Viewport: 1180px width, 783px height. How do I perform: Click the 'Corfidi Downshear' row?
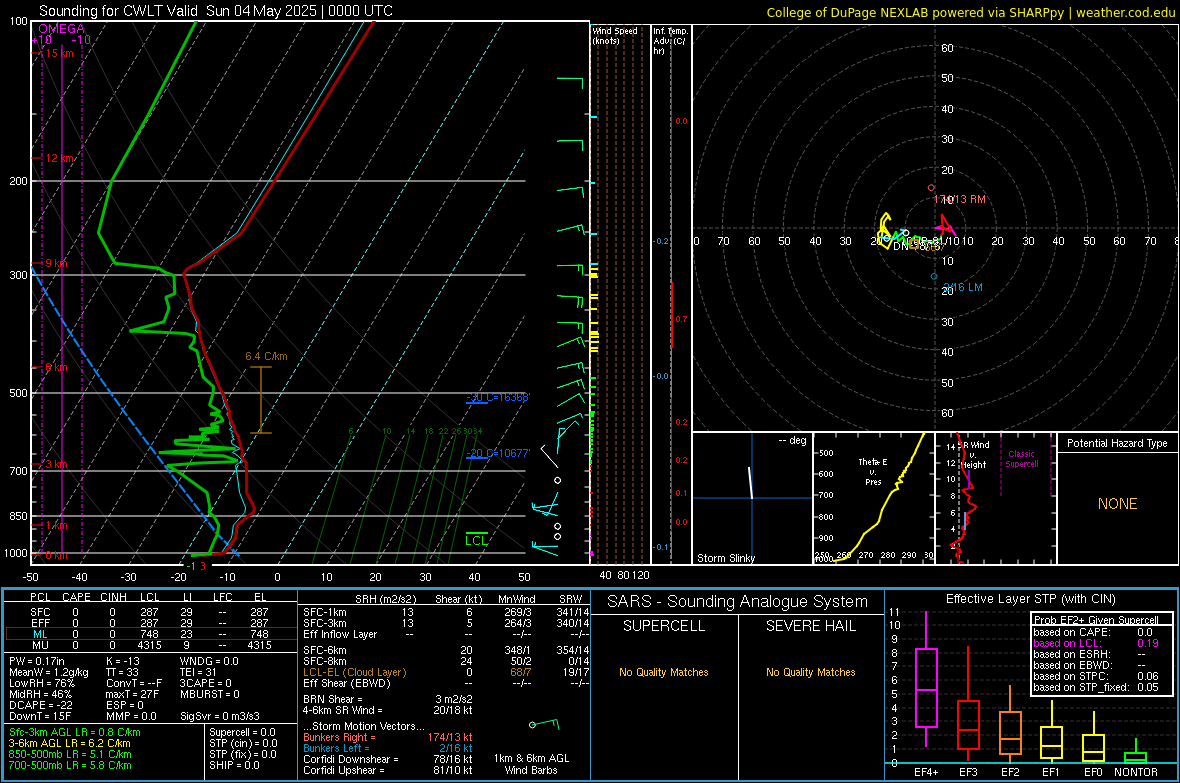(x=388, y=759)
